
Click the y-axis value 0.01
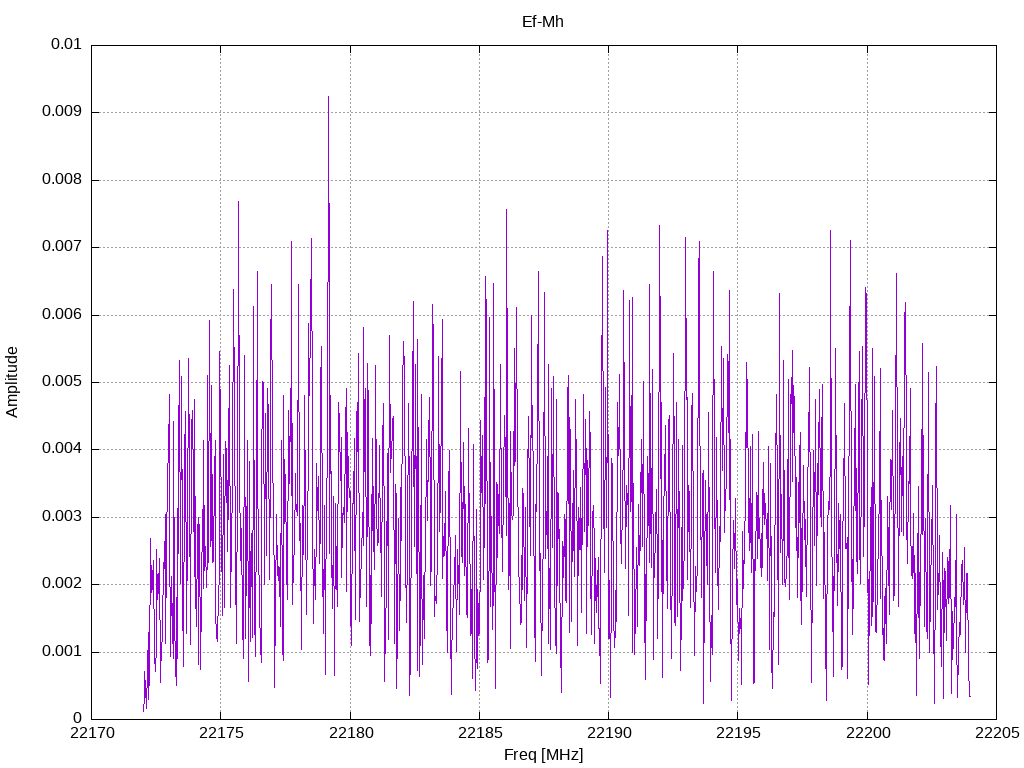[66, 44]
